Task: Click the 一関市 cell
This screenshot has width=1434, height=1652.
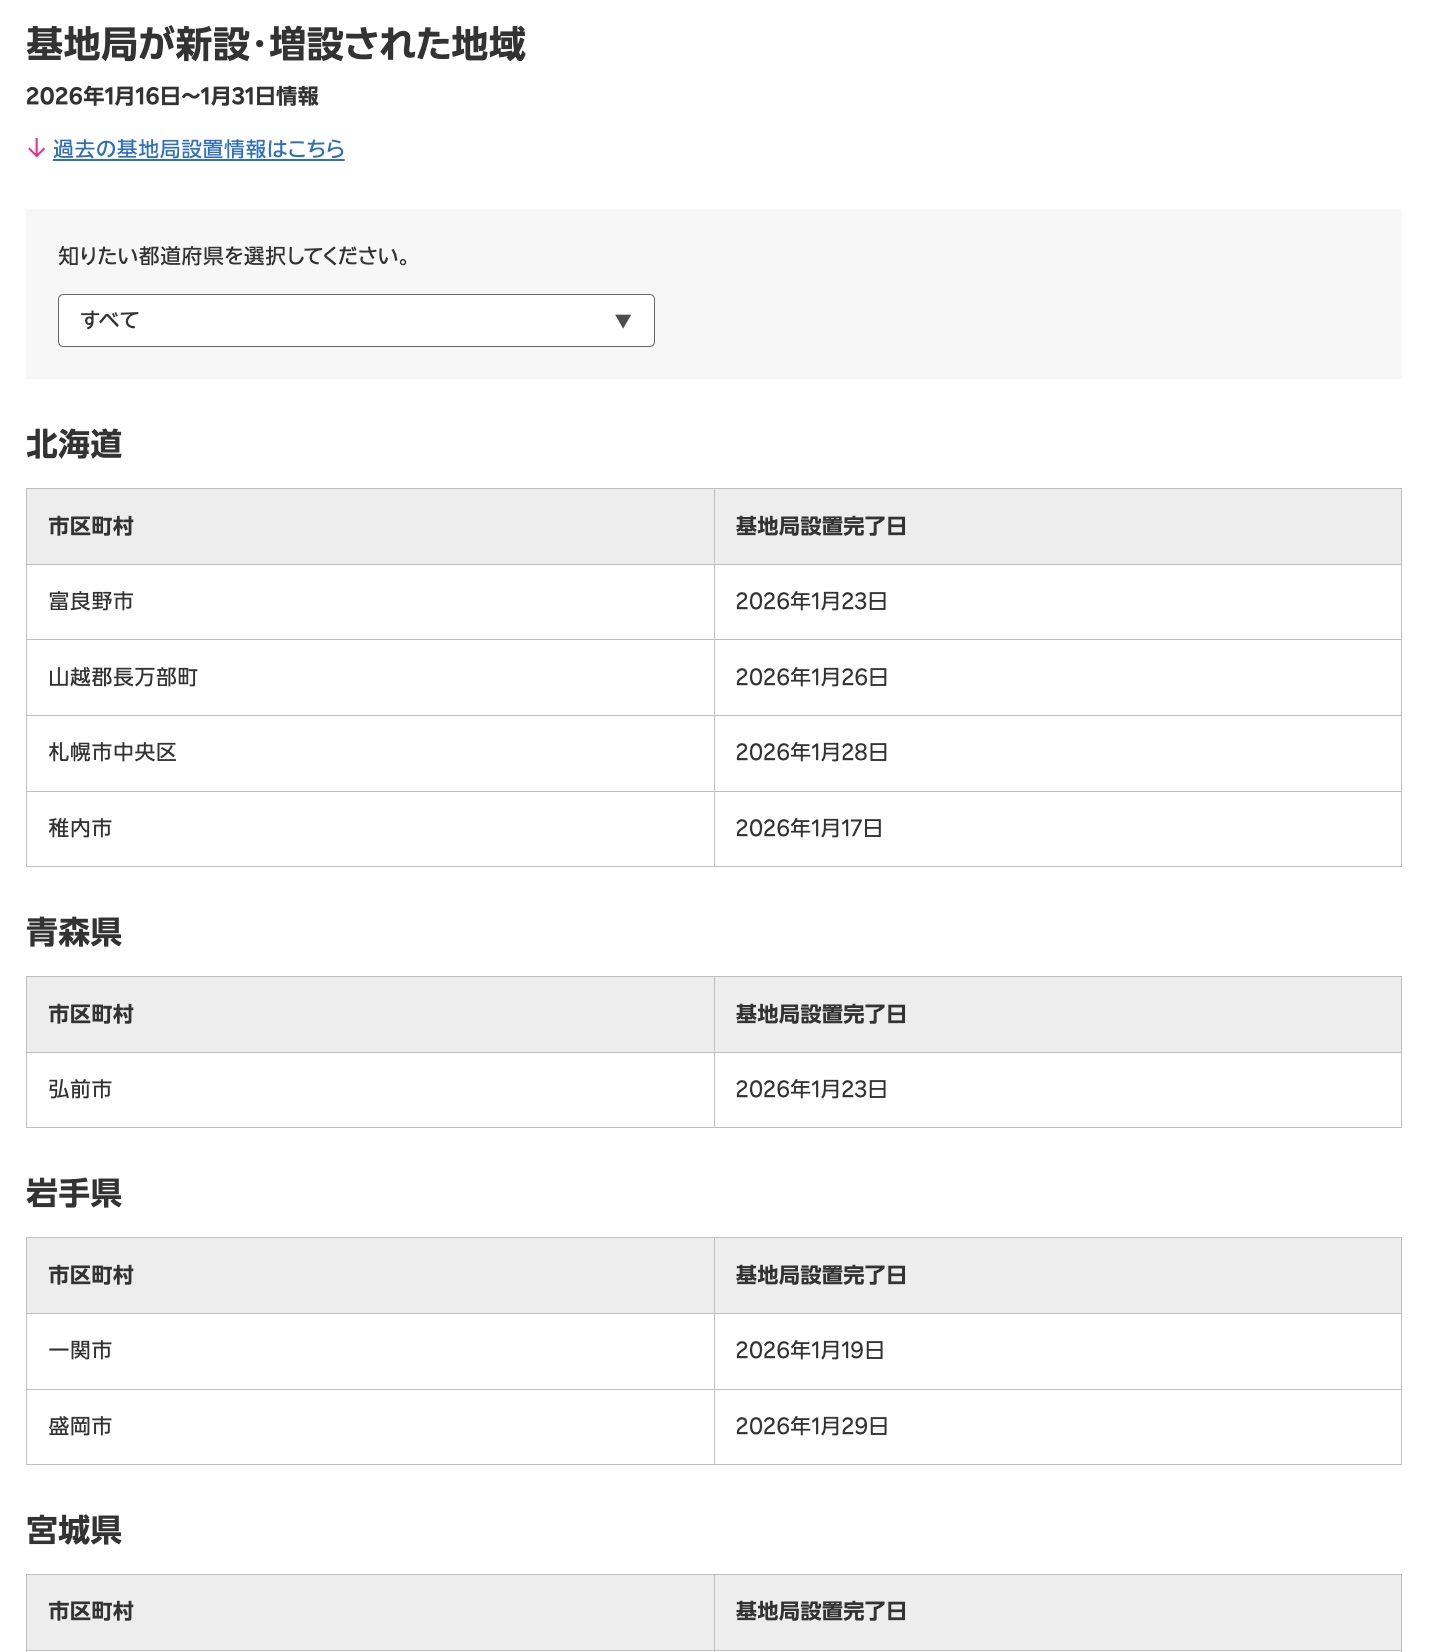Action: [x=370, y=1351]
